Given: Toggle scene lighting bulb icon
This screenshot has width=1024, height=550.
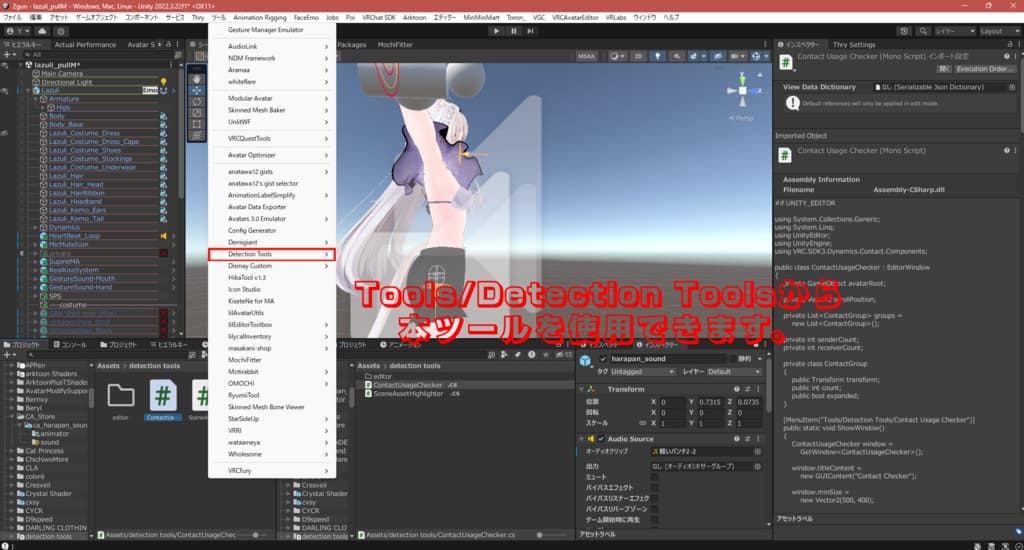Looking at the screenshot, I should (x=657, y=56).
